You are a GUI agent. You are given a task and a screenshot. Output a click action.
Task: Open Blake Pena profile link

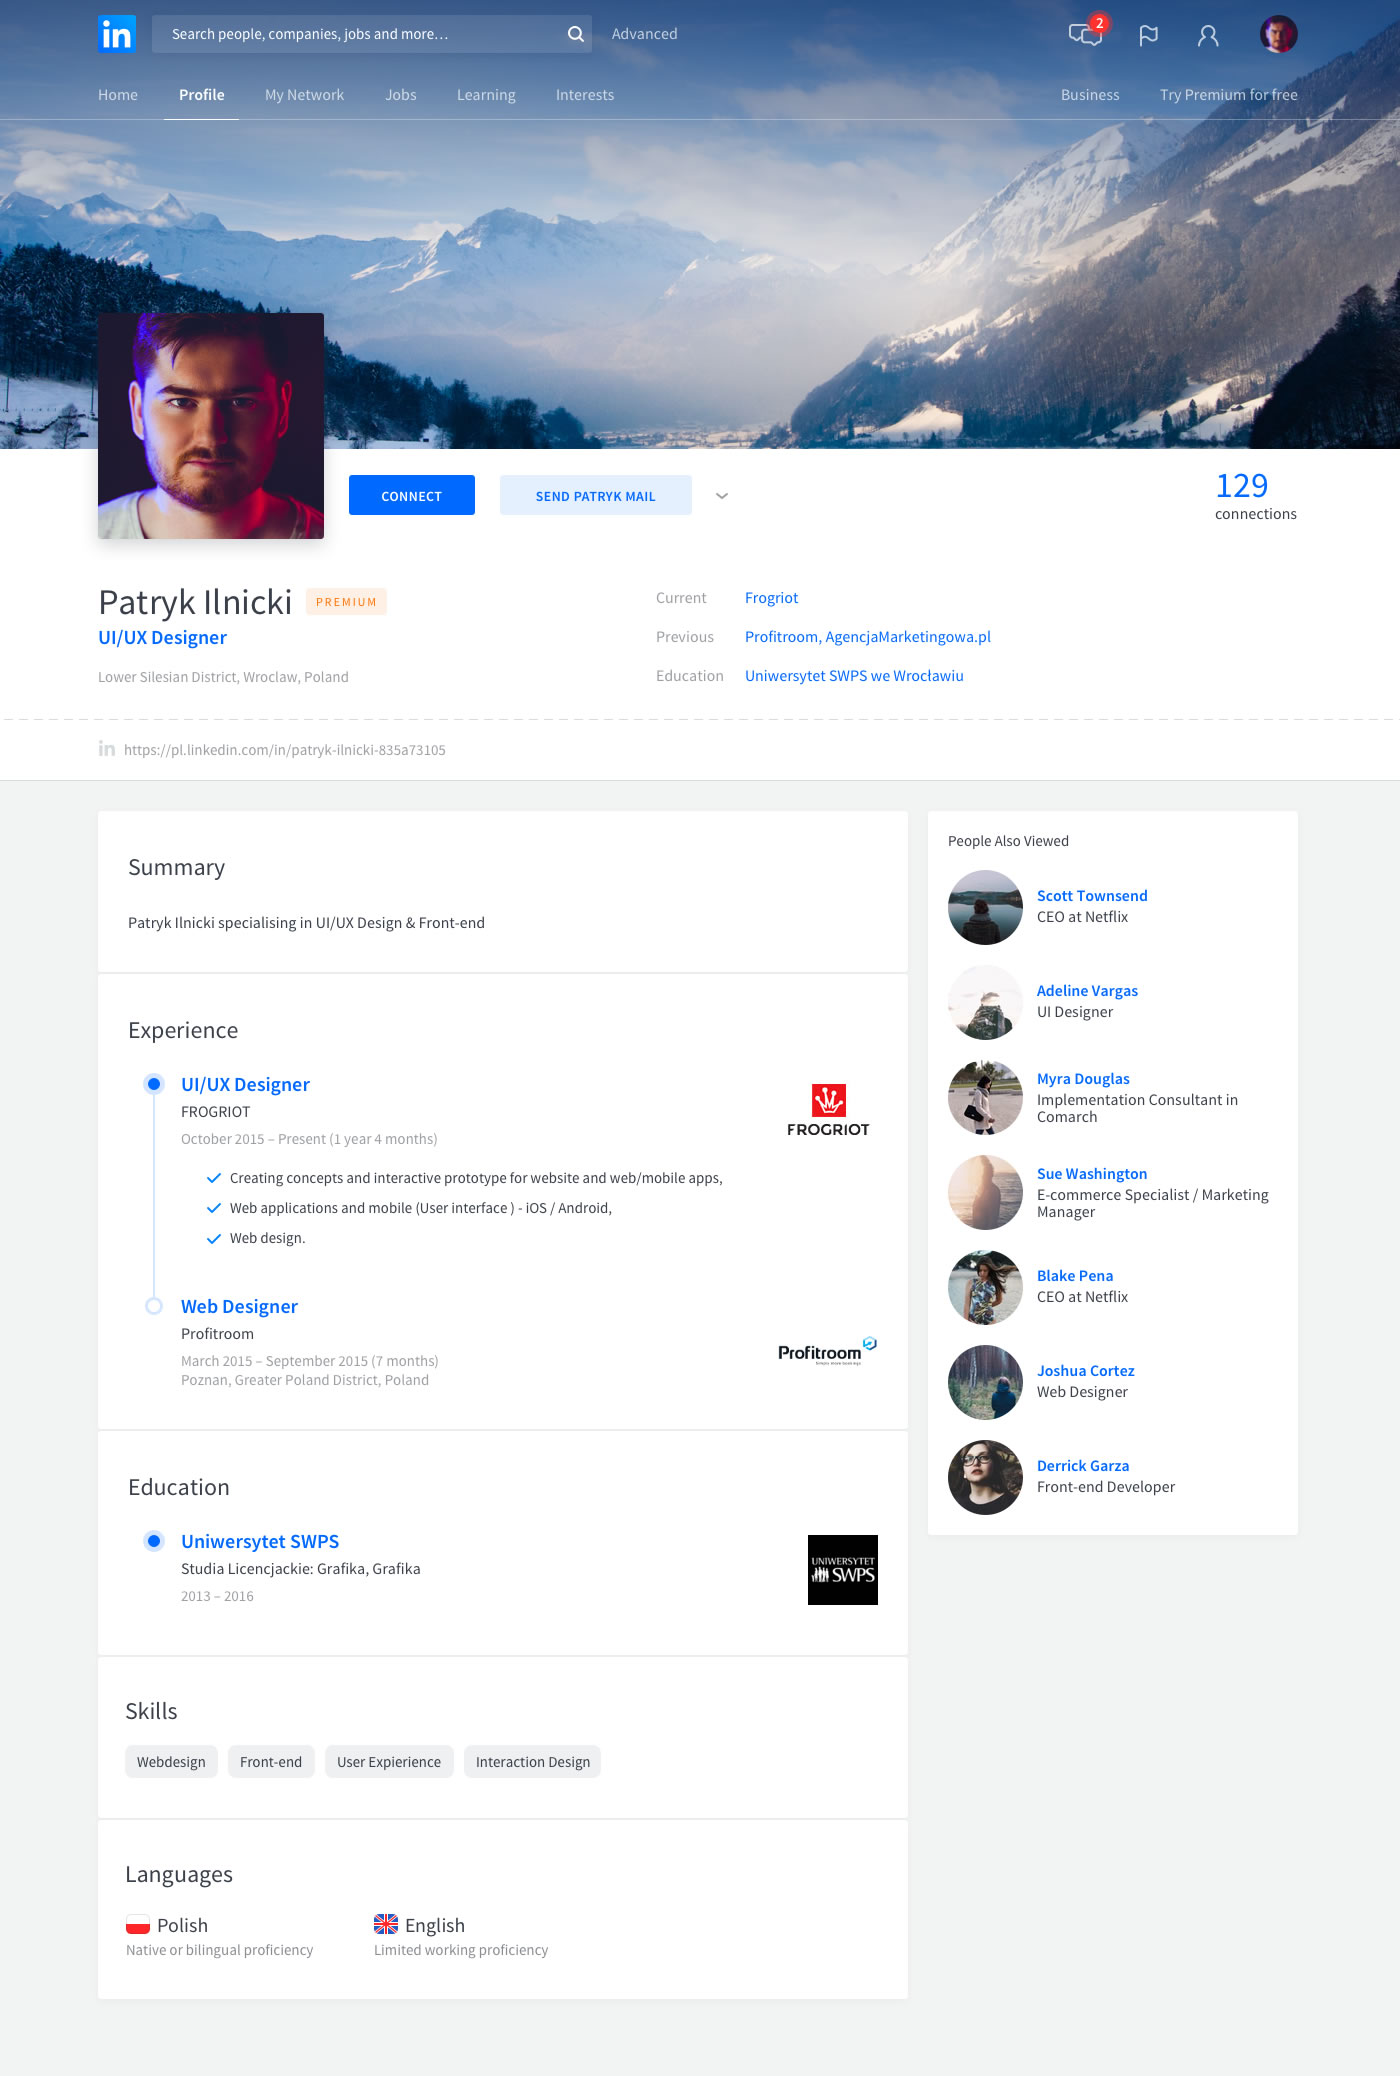pyautogui.click(x=1075, y=1276)
